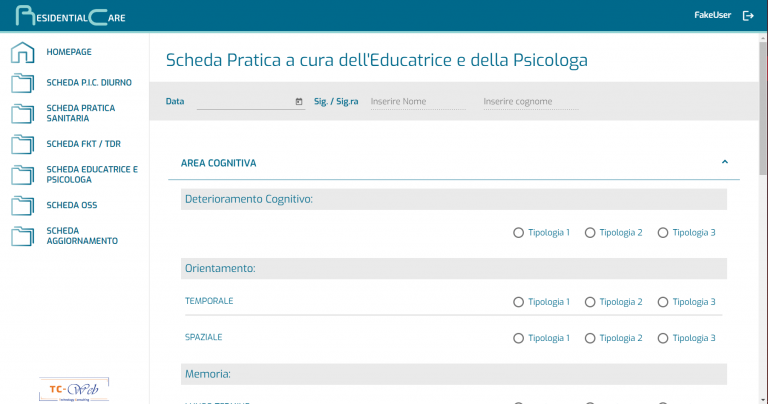Image resolution: width=768 pixels, height=404 pixels.
Task: Click the Area Cognitiva section header
Action: pyautogui.click(x=220, y=162)
